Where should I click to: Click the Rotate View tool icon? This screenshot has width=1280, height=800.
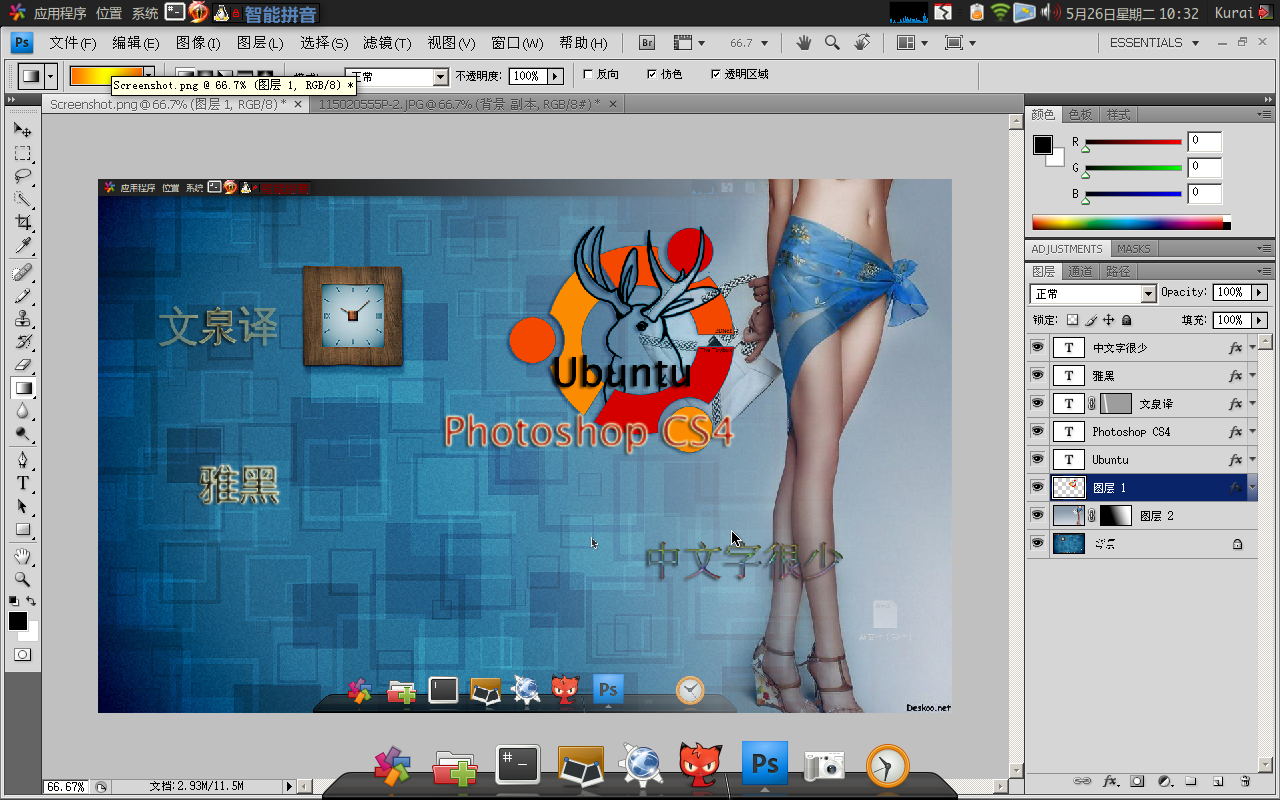pyautogui.click(x=862, y=43)
